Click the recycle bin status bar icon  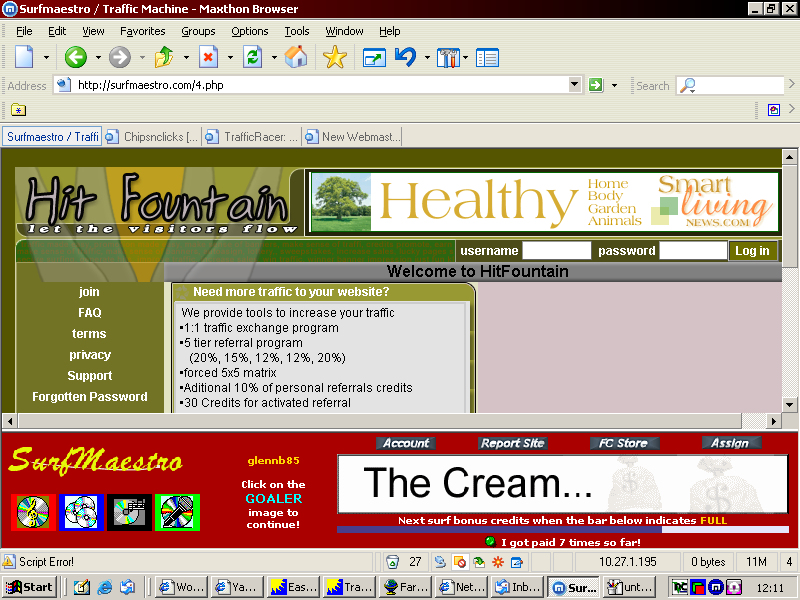(392, 562)
